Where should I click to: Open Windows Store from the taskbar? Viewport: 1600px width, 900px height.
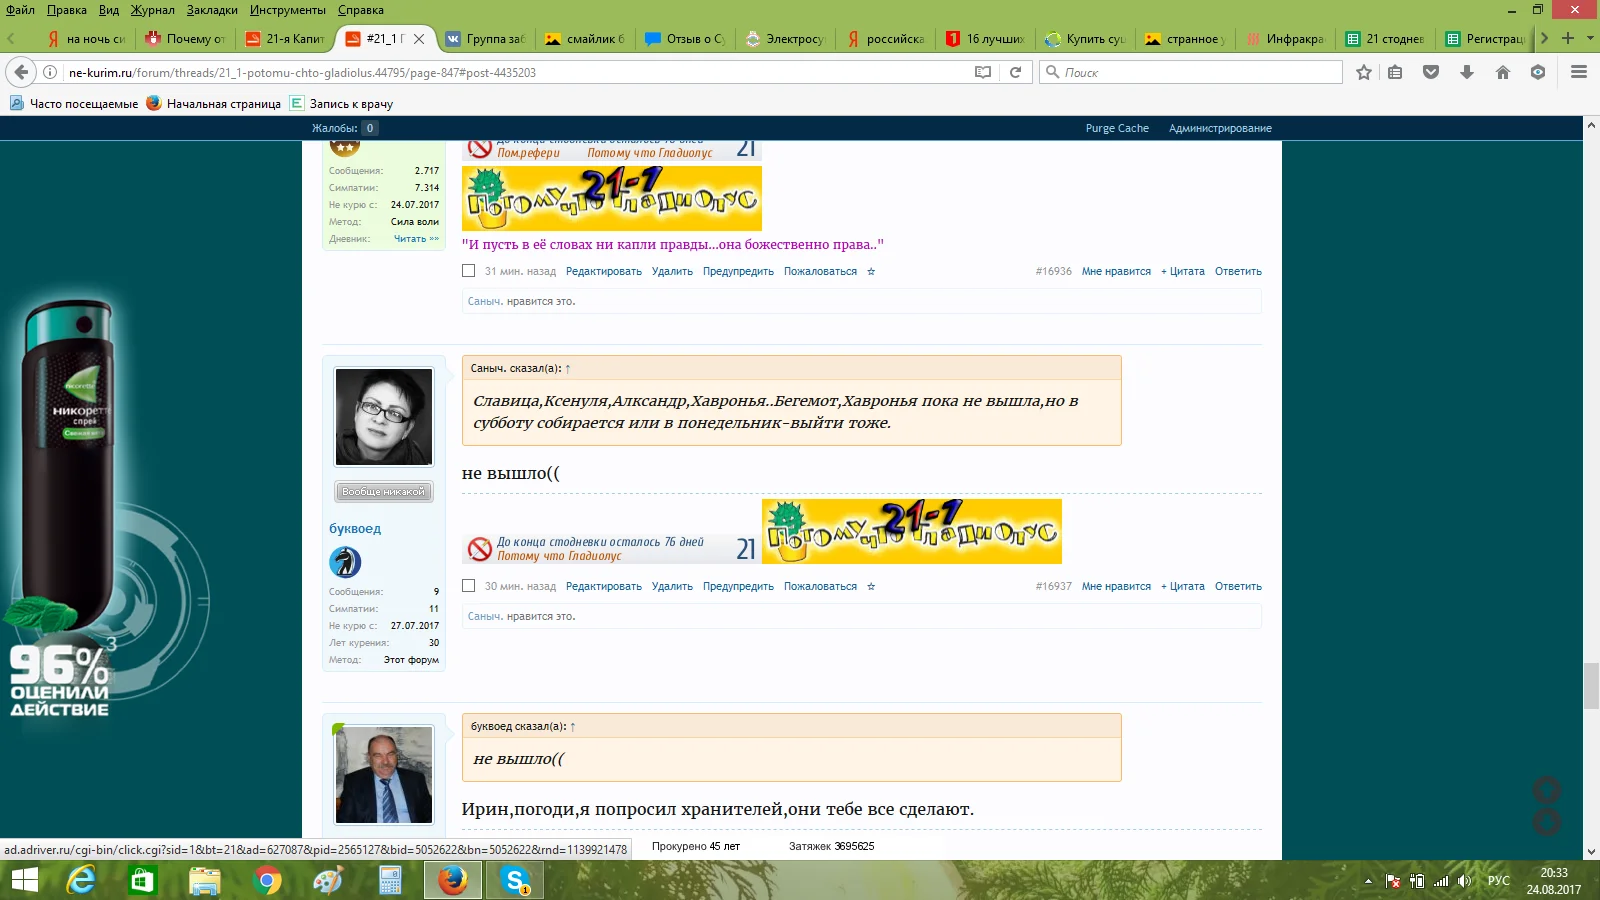click(142, 881)
